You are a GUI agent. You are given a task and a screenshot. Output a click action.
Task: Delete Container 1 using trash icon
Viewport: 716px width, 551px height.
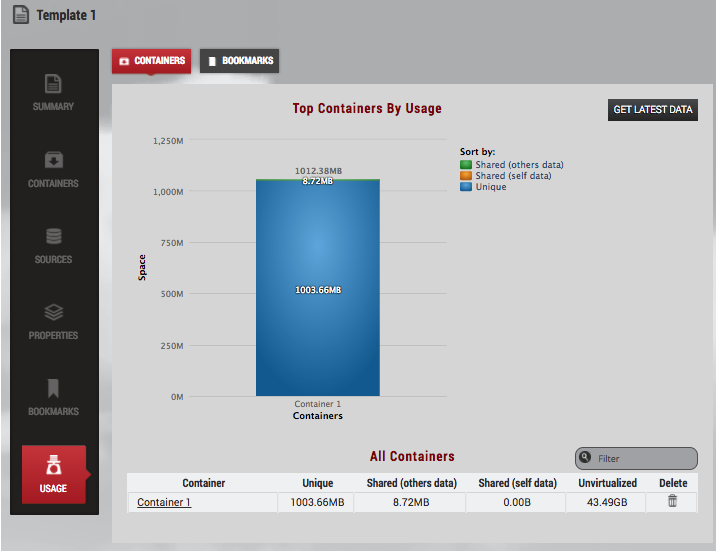(x=672, y=501)
